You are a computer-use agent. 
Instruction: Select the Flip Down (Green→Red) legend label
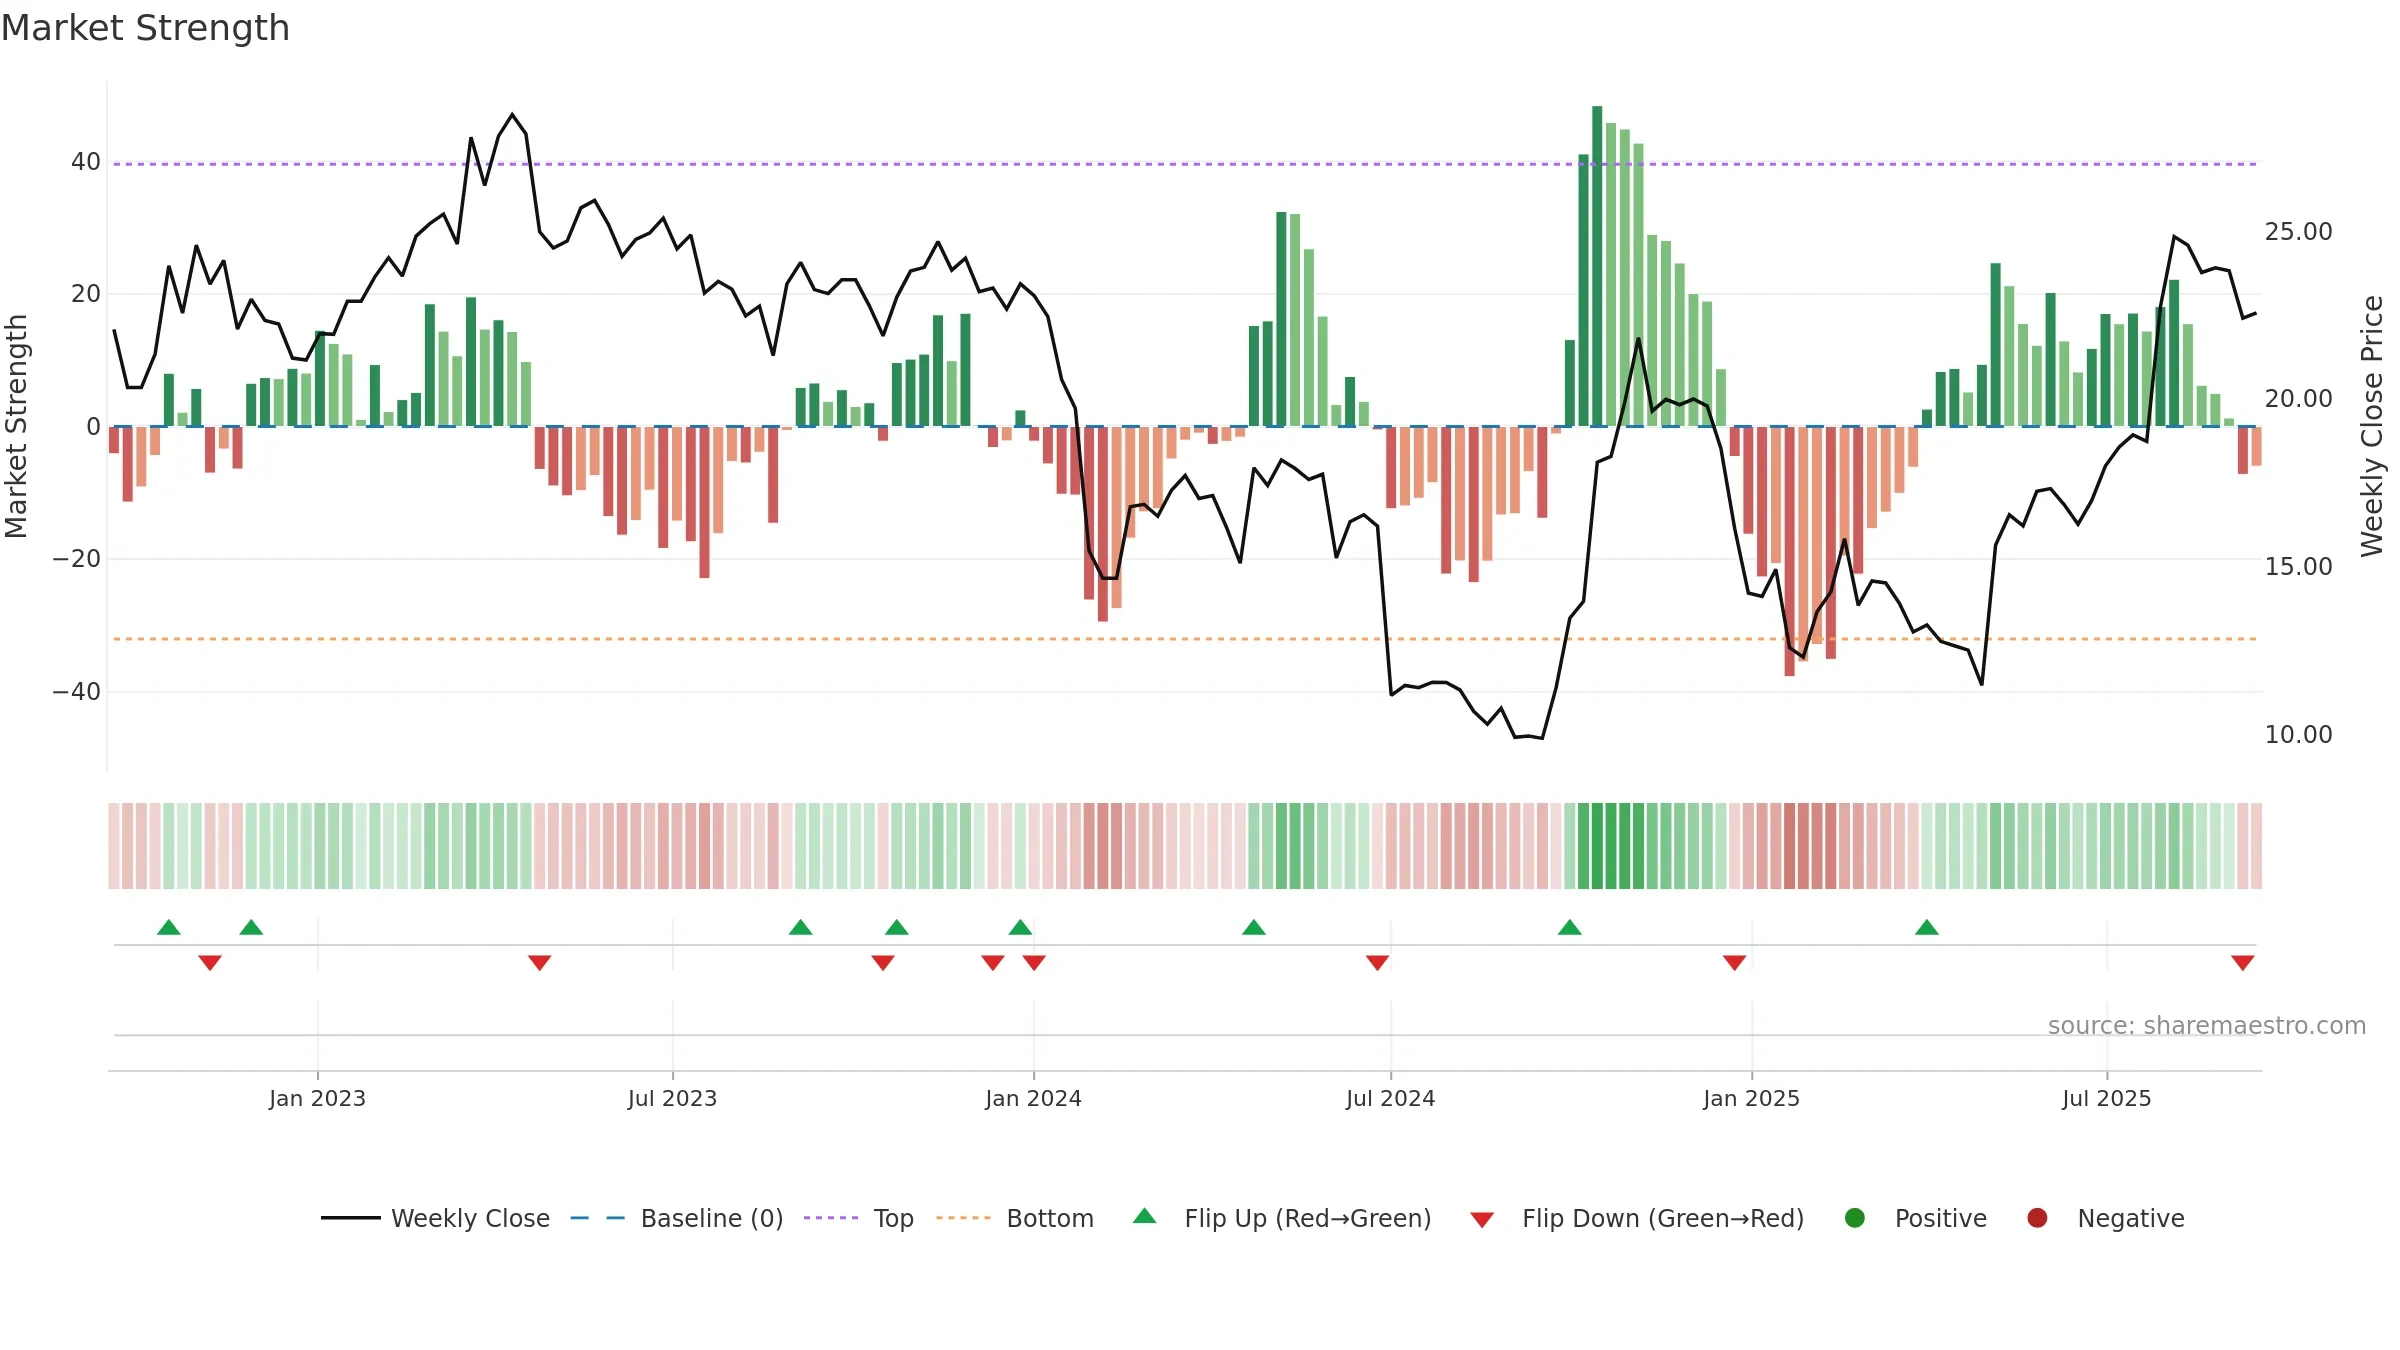coord(1663,1218)
